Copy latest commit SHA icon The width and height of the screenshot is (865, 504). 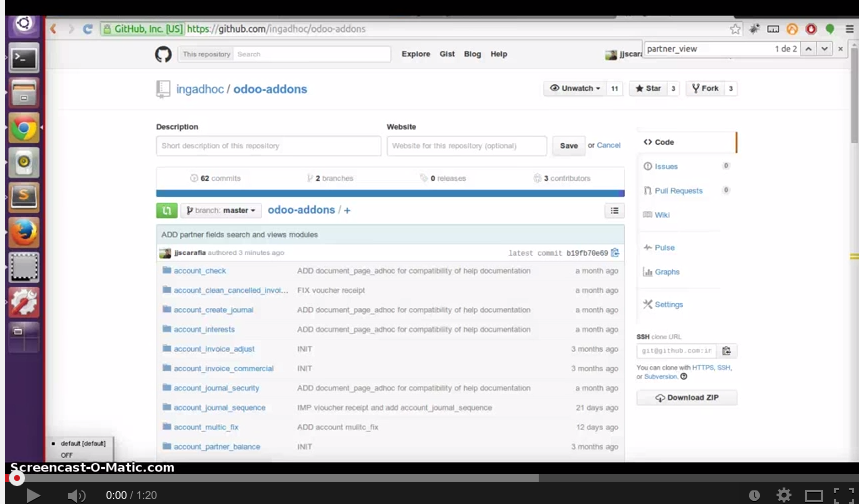pos(615,253)
